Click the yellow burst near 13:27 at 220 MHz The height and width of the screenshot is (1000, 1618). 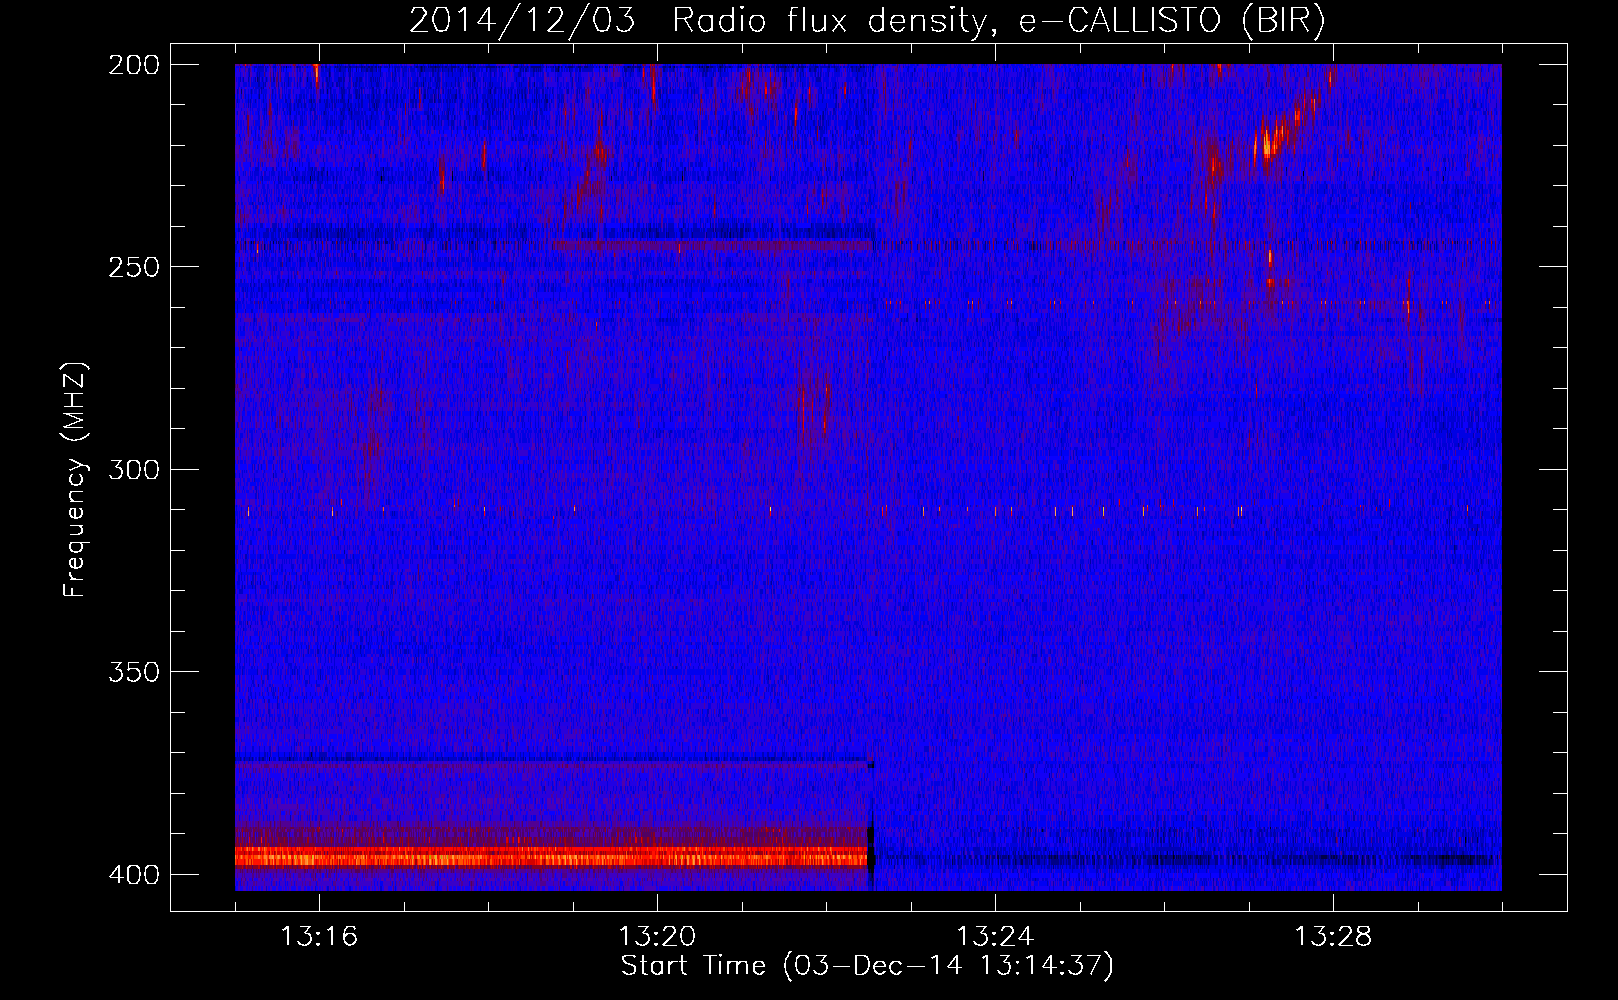pos(1267,143)
